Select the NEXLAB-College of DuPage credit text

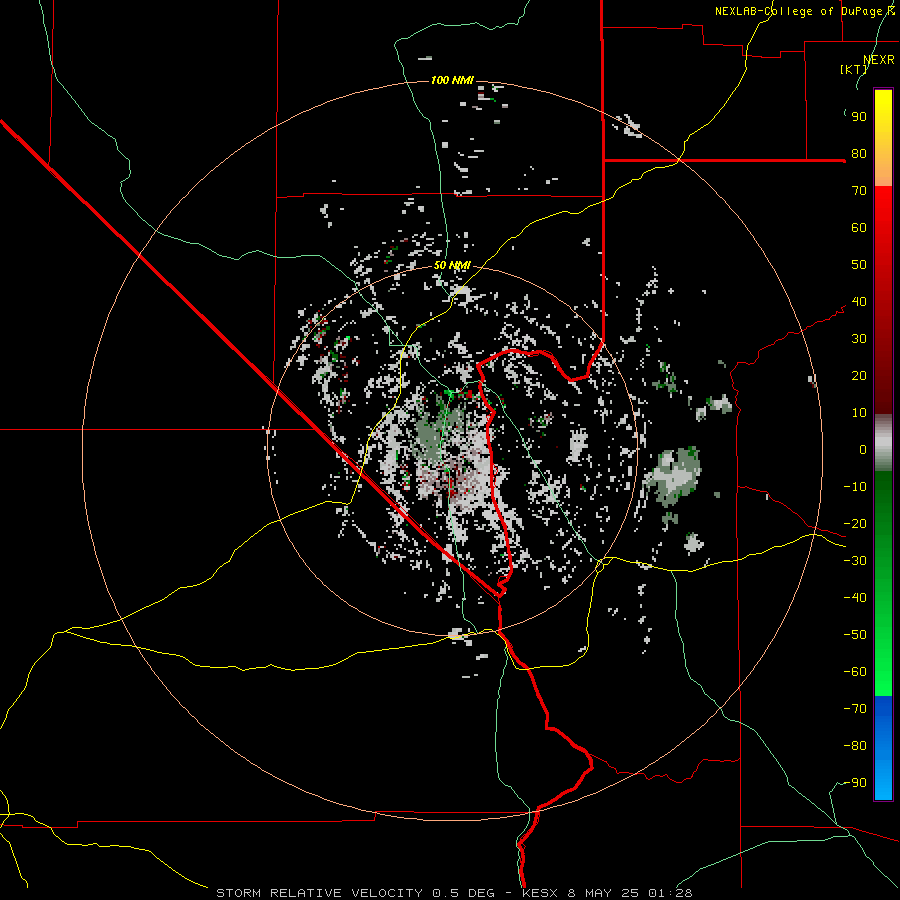804,11
